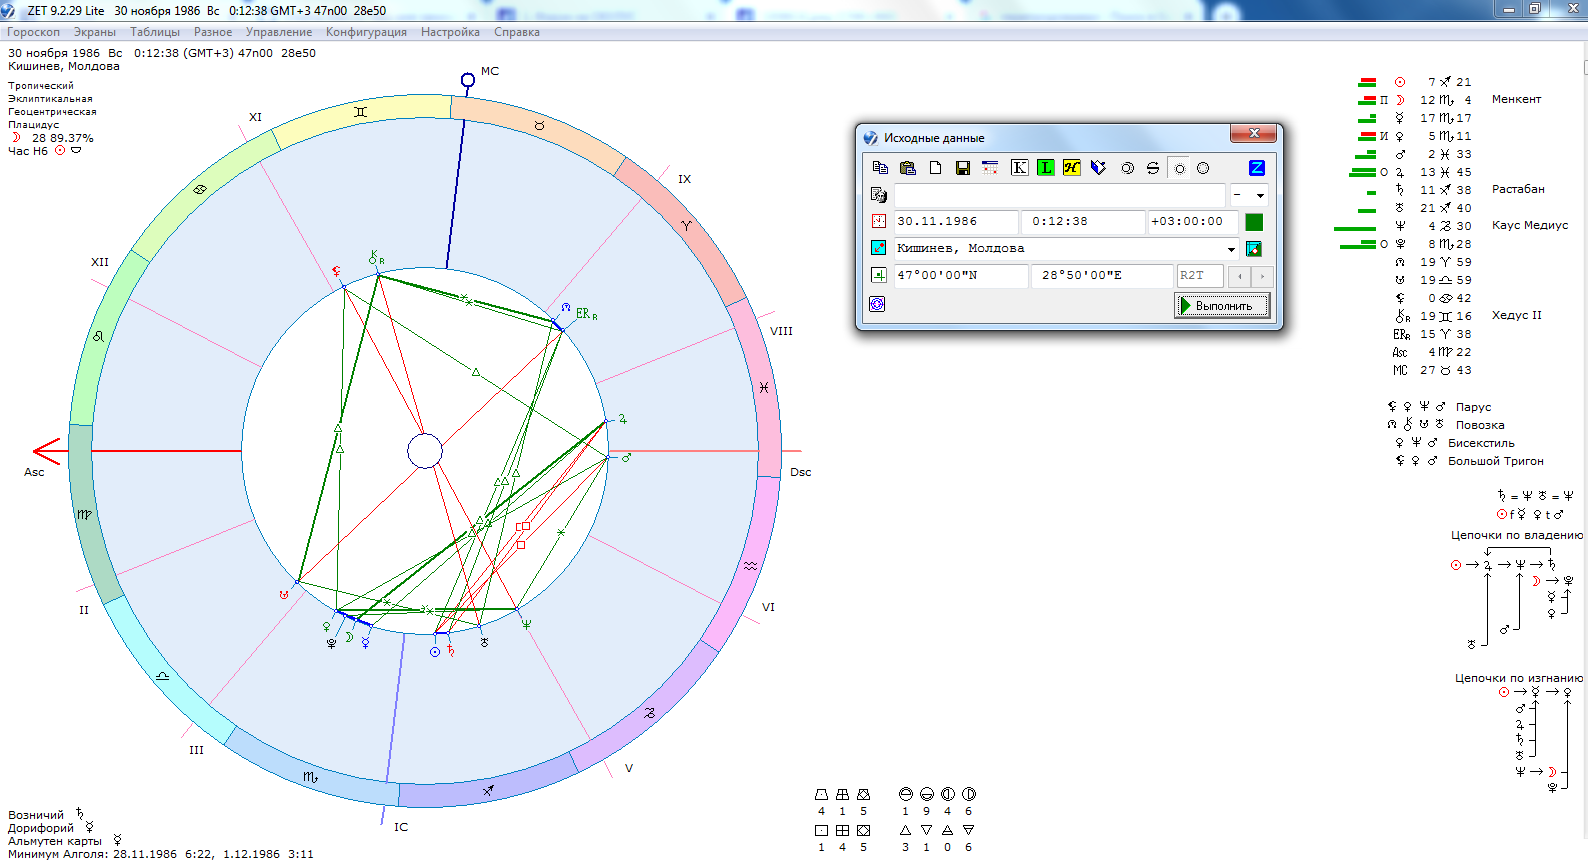This screenshot has width=1588, height=860.
Task: Close the Исходные данные dialog
Action: 1253,133
